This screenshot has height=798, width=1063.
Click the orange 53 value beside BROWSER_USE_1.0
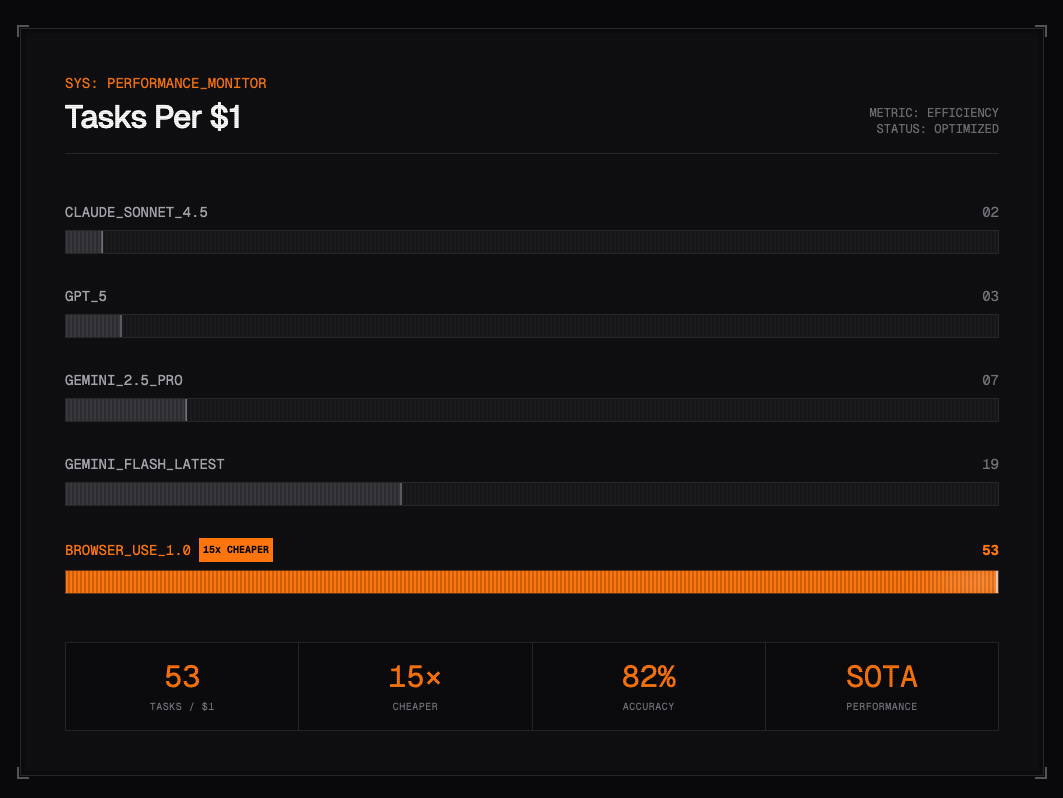[990, 550]
